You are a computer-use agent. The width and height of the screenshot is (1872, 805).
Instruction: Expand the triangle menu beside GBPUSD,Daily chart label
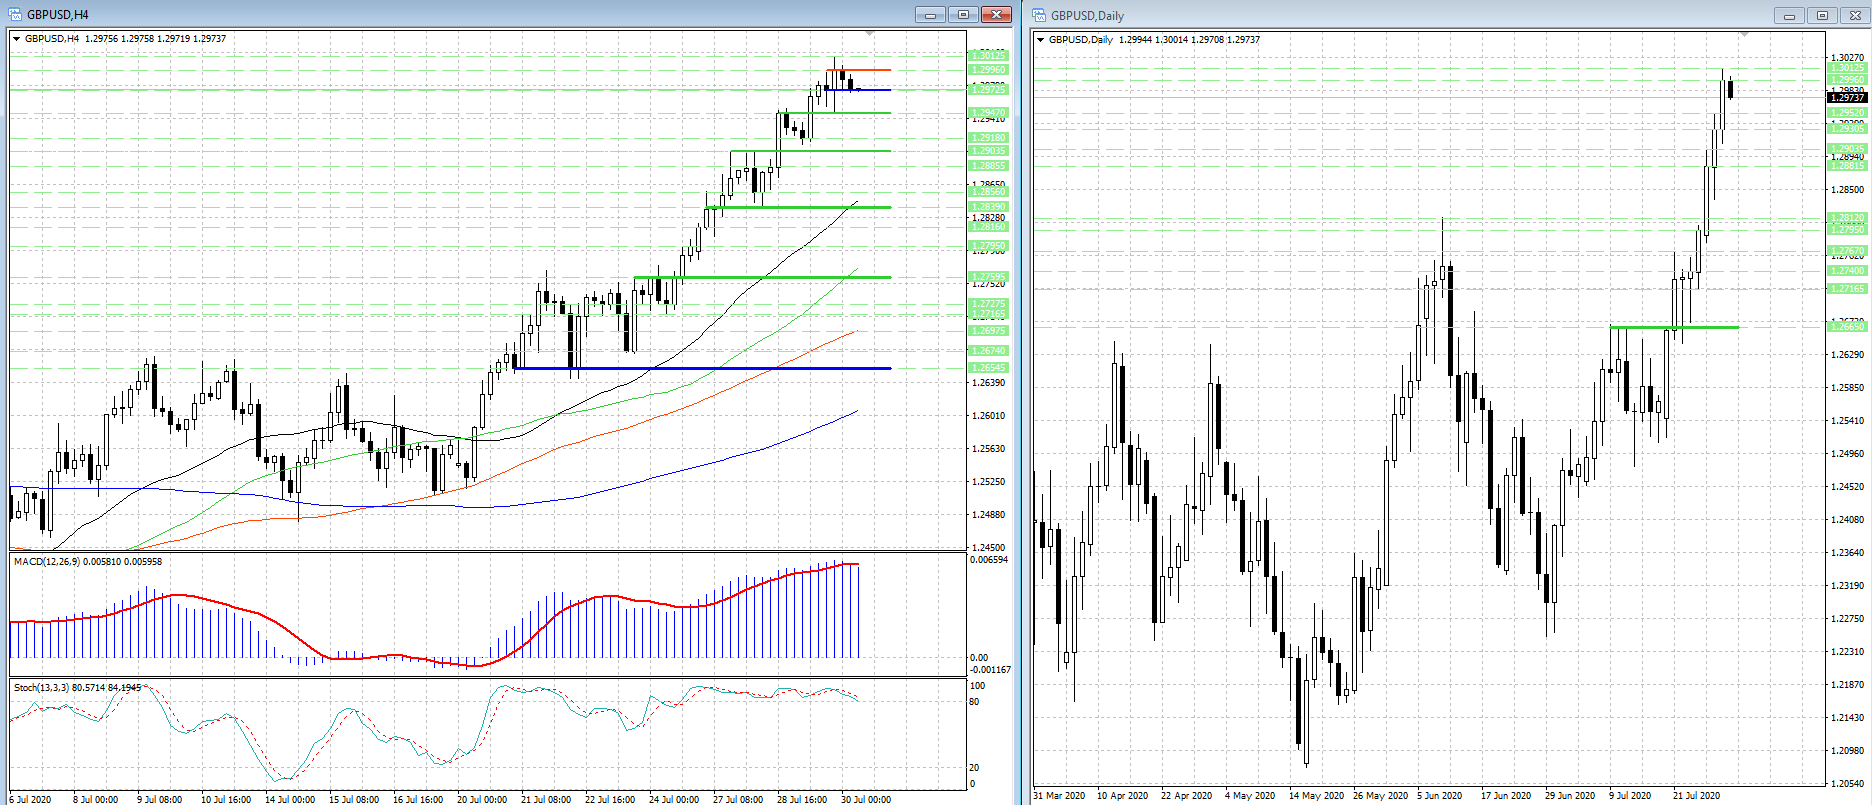(1041, 40)
